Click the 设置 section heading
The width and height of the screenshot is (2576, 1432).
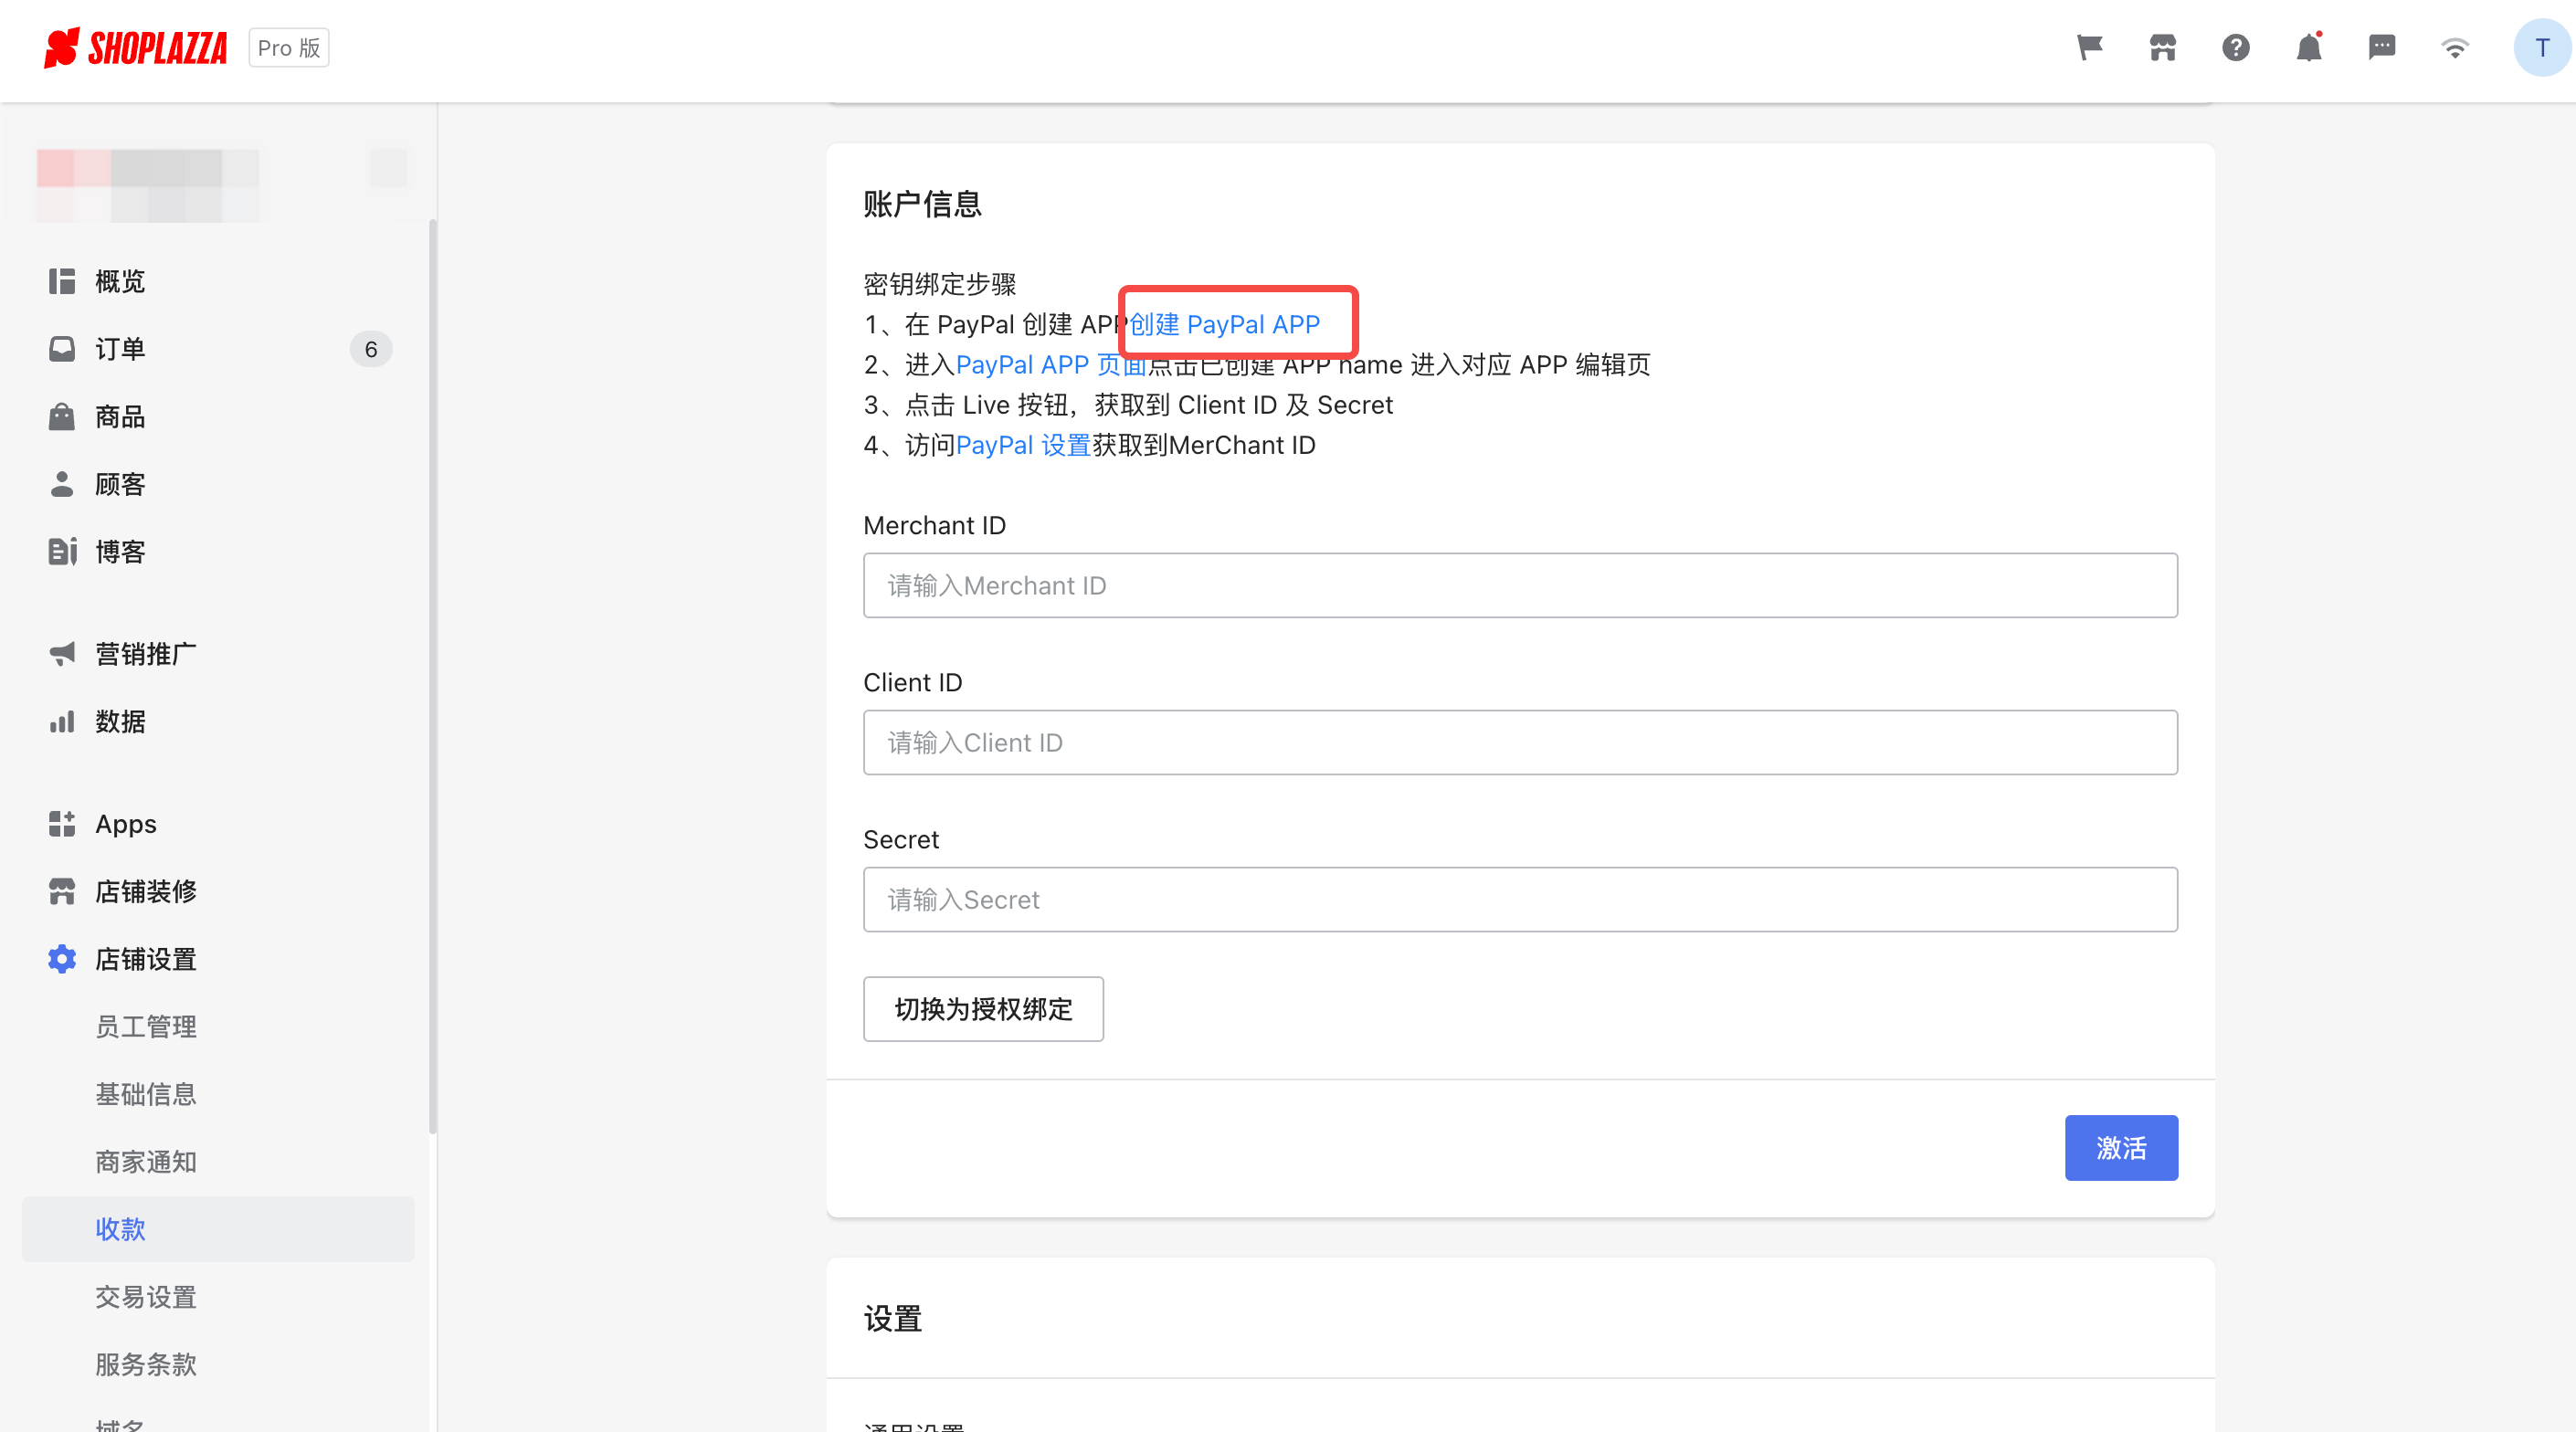click(x=893, y=1318)
